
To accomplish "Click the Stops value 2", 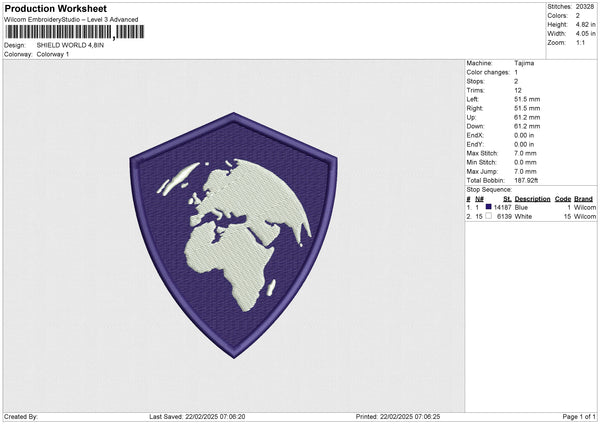I will pos(516,82).
